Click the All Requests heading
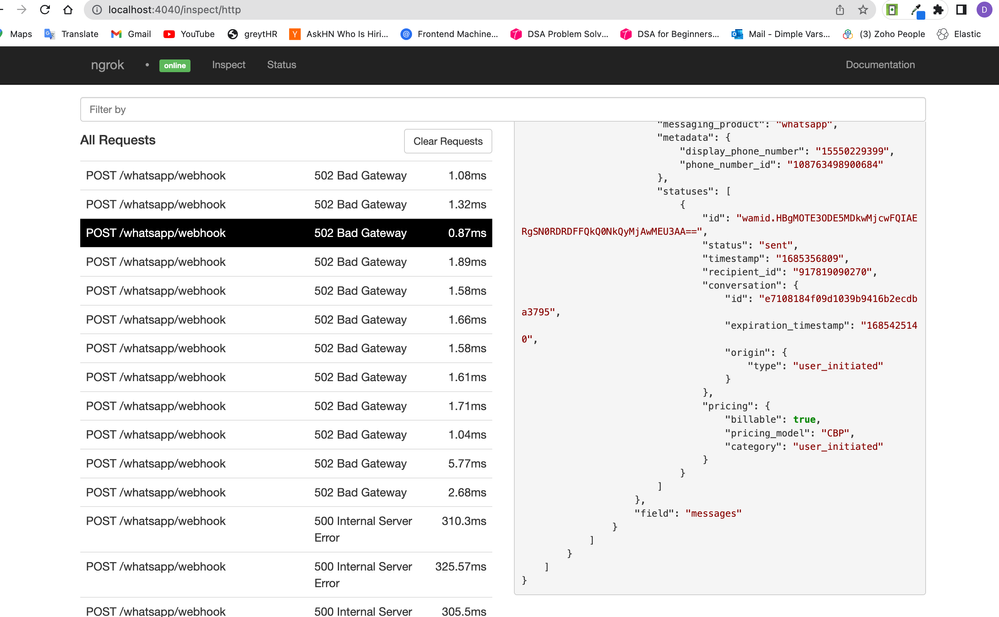Viewport: 999px width, 617px height. [118, 140]
